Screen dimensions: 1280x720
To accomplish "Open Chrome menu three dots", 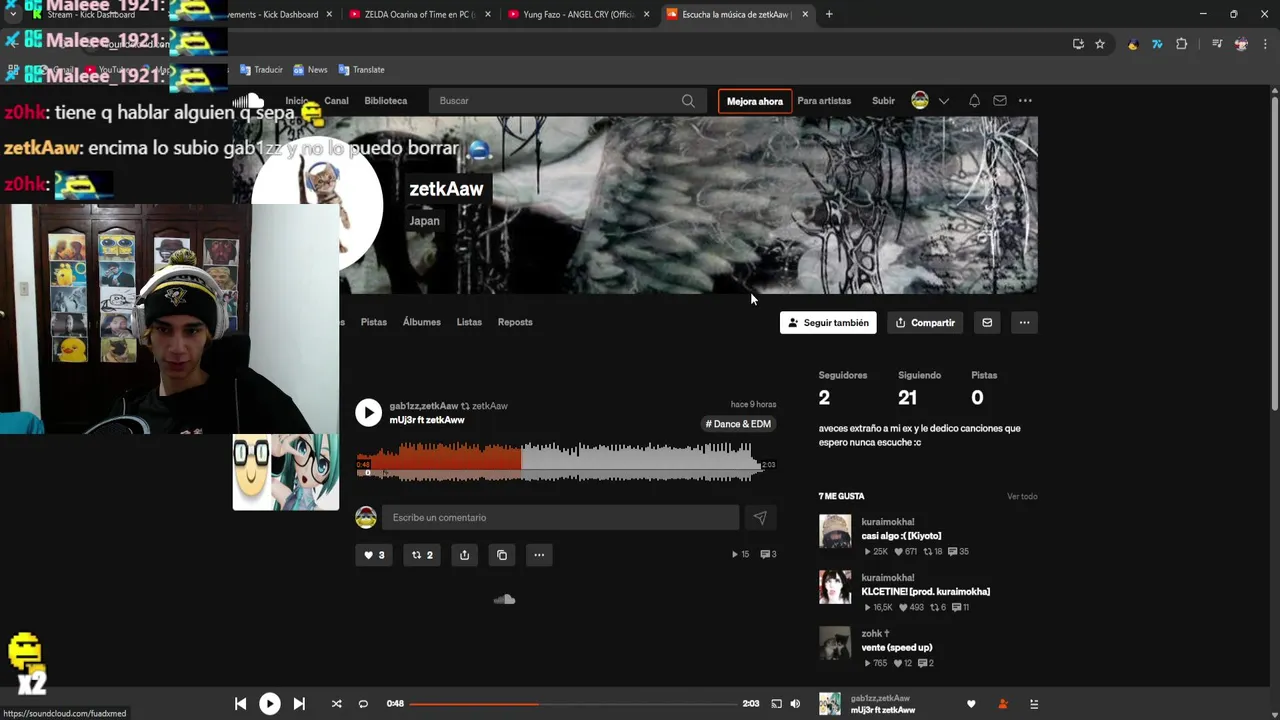I will (x=1265, y=44).
